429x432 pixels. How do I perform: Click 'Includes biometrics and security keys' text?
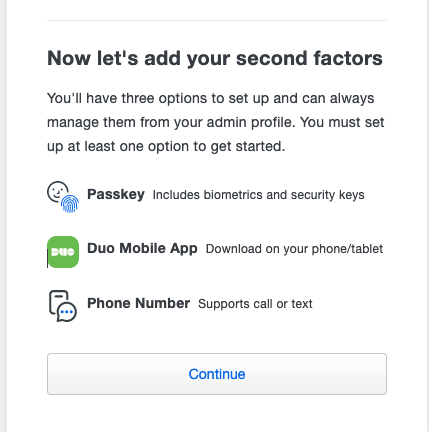(x=258, y=195)
